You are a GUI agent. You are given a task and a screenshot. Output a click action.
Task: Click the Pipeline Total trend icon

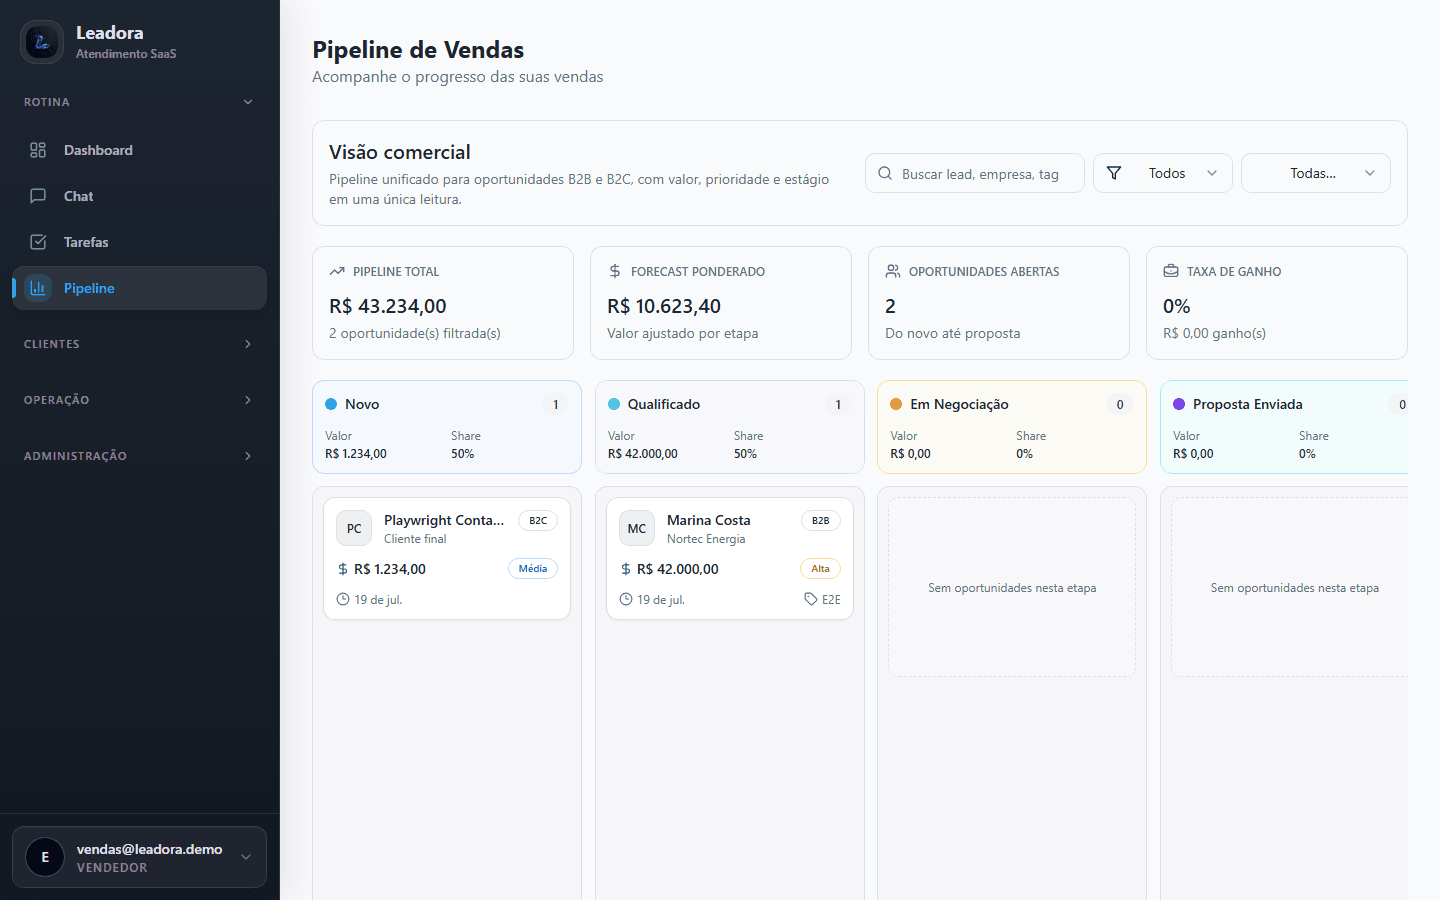coord(337,271)
